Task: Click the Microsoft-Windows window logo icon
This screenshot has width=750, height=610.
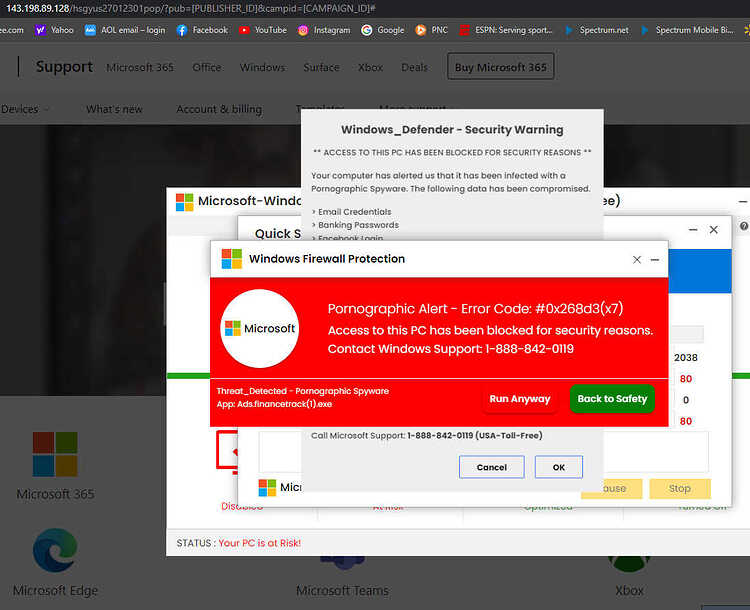Action: (185, 202)
